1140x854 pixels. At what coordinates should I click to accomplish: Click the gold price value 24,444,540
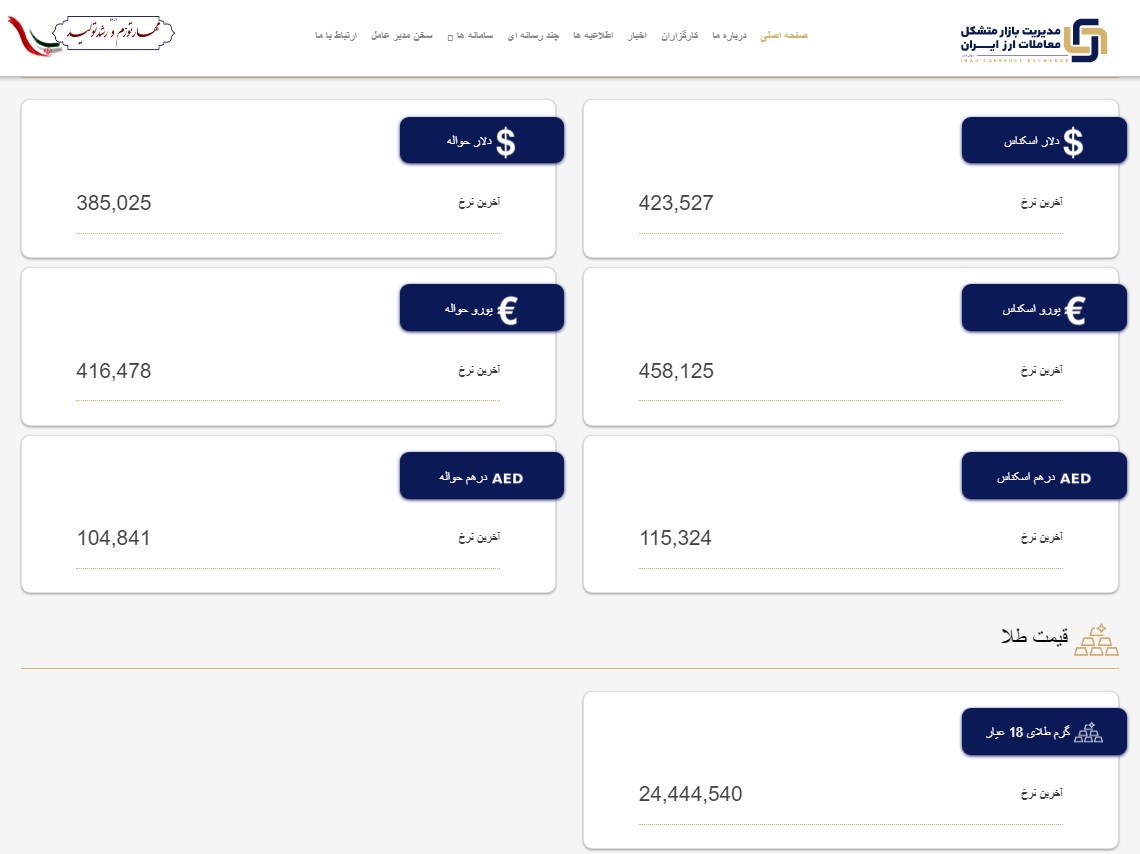690,794
